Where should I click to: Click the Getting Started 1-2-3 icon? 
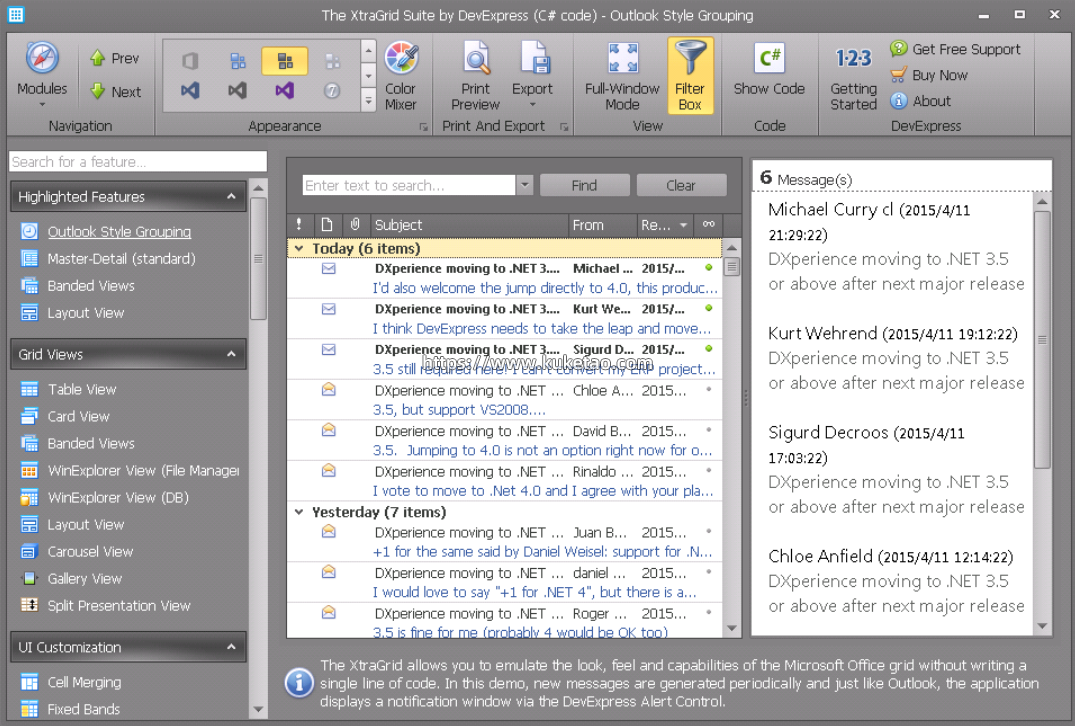click(853, 59)
